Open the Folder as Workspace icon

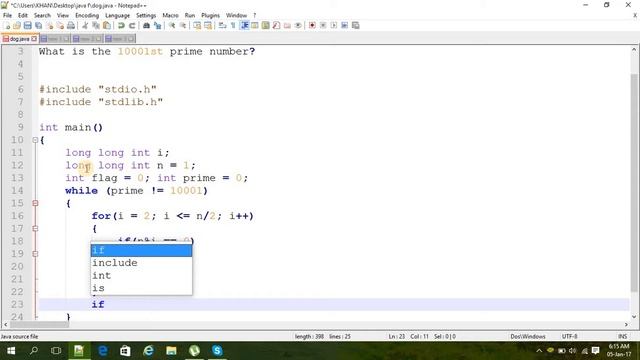(x=287, y=26)
